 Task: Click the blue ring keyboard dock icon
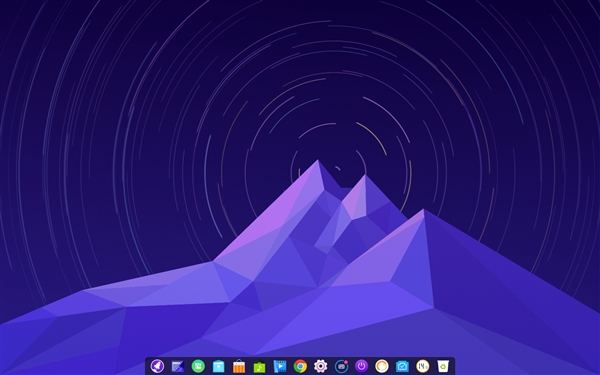click(341, 366)
